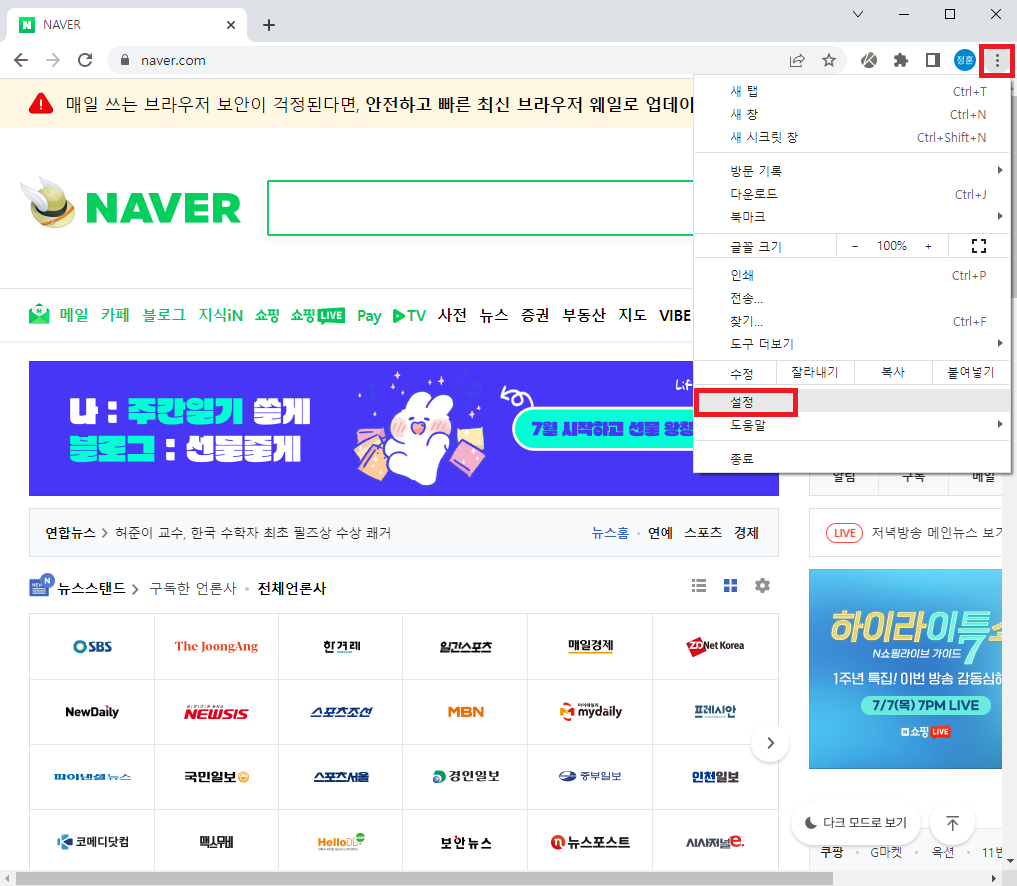Screen dimensions: 1017x886
Task: Open the 연합뉴스 headline about 허준이 교수
Action: point(253,533)
